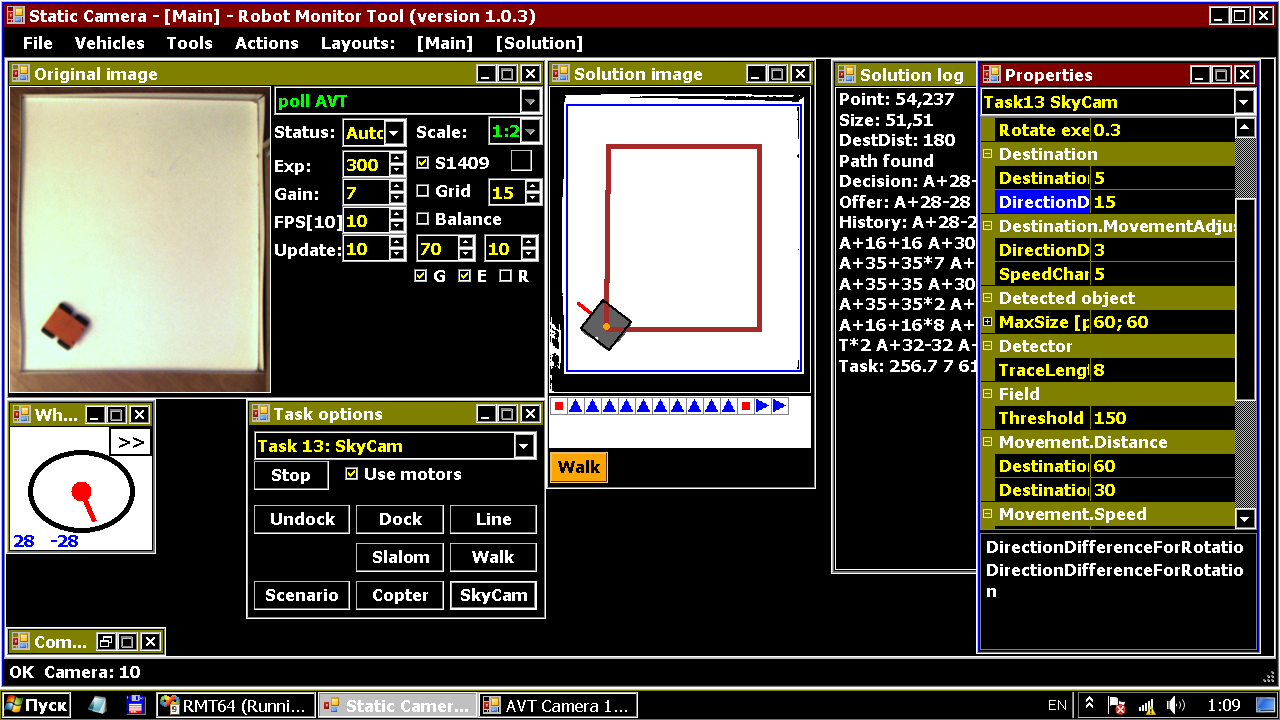The image size is (1280, 720).
Task: Check the R checkbox
Action: point(506,276)
